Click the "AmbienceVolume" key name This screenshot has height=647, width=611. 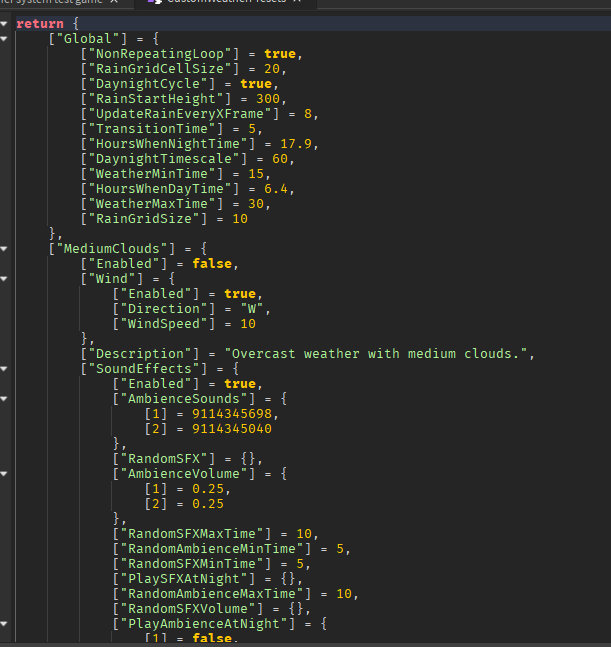point(184,474)
